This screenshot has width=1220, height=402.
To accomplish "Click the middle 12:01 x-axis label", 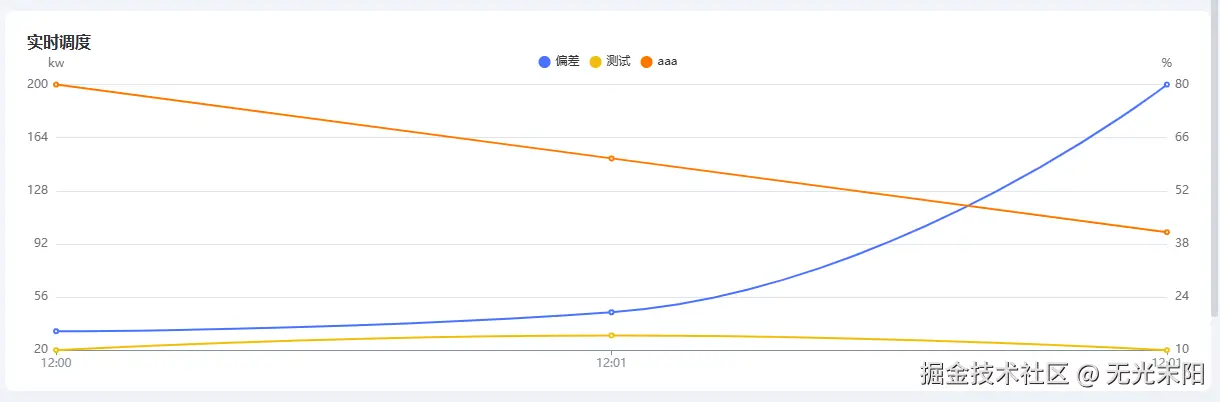I will pos(611,363).
